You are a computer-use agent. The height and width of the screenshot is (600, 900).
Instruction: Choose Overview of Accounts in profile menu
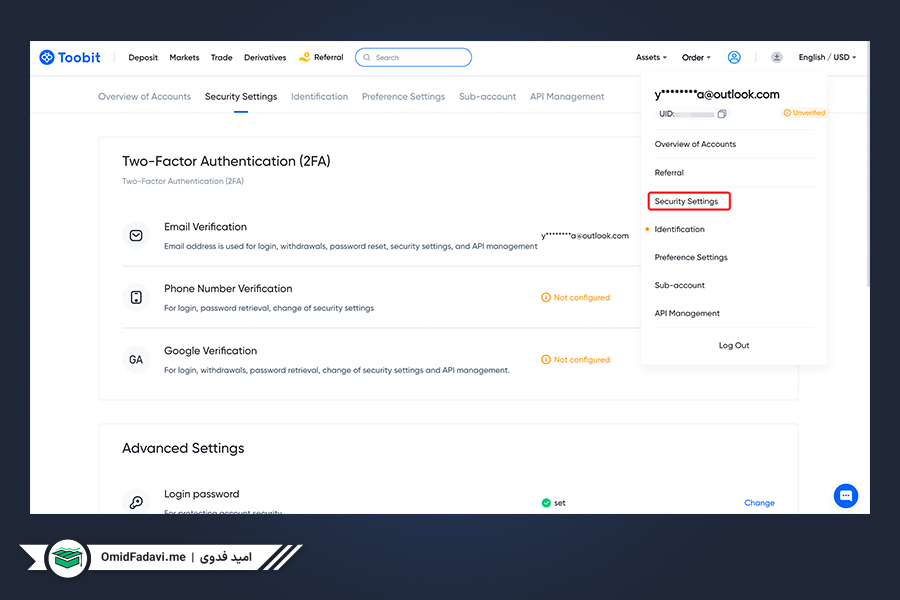coord(695,144)
